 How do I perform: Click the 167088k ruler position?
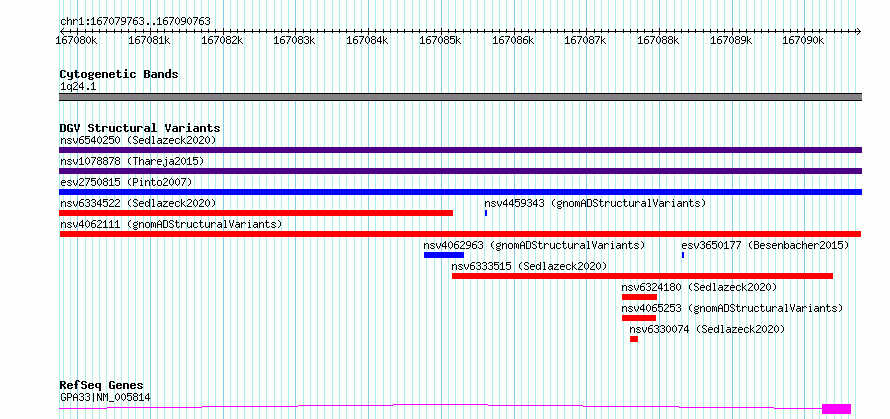658,40
